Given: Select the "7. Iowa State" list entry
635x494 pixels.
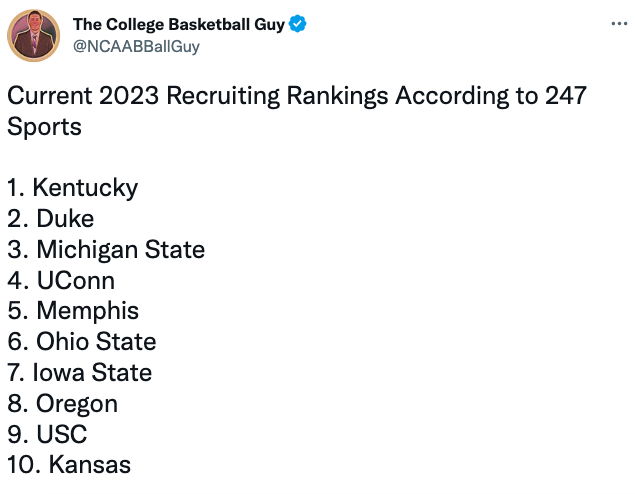Looking at the screenshot, I should pos(80,372).
